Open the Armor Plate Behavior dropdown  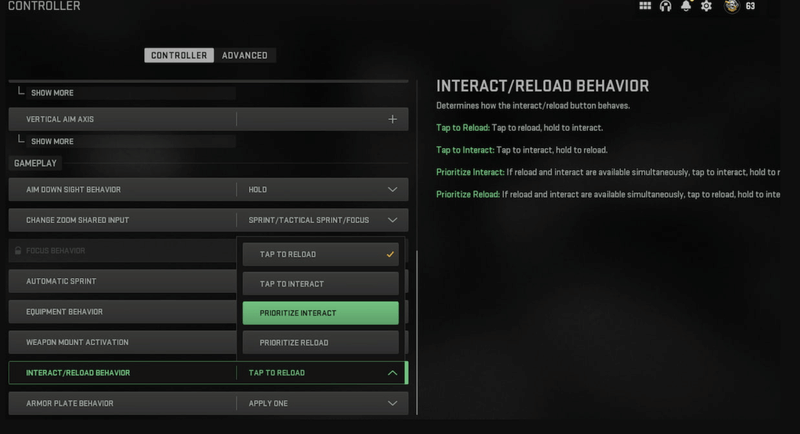tap(392, 404)
